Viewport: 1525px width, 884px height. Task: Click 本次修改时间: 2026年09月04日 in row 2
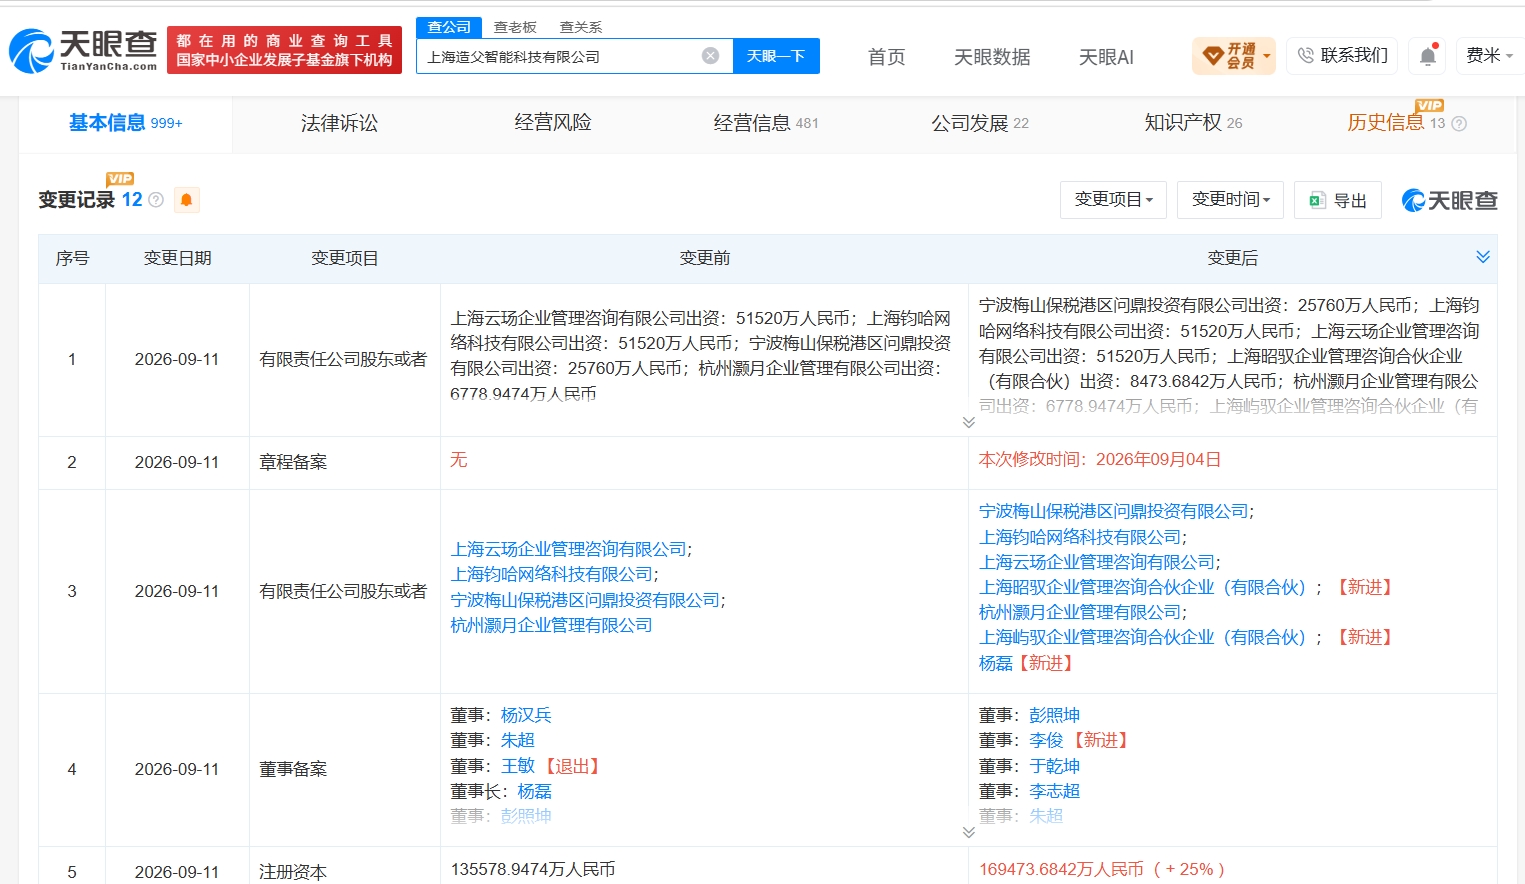[x=1100, y=459]
